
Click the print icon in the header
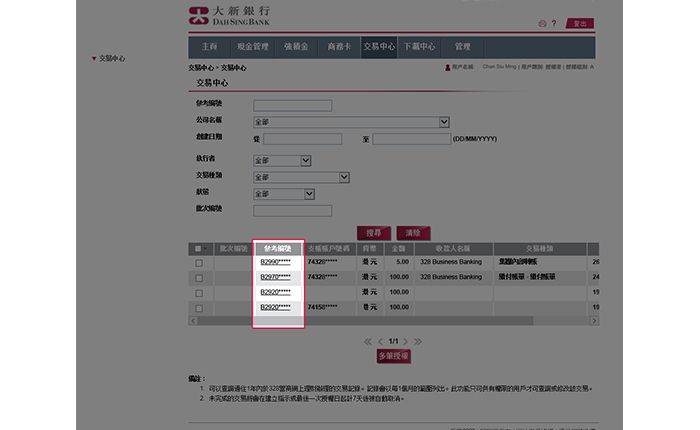coord(542,24)
